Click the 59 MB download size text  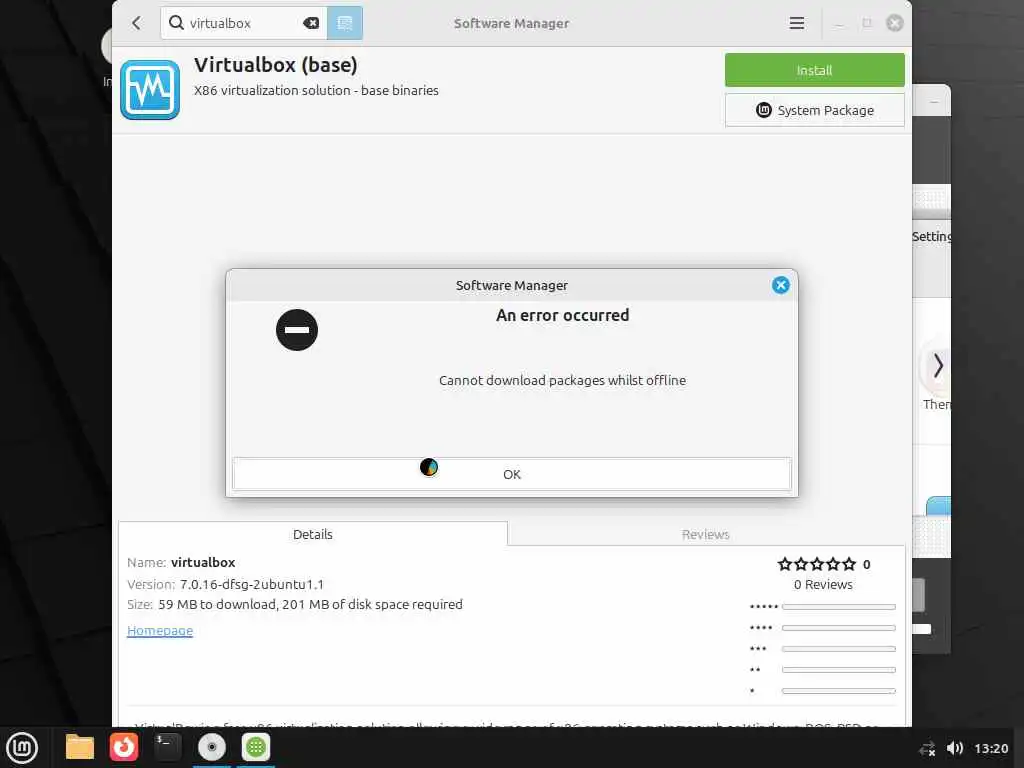tap(310, 604)
